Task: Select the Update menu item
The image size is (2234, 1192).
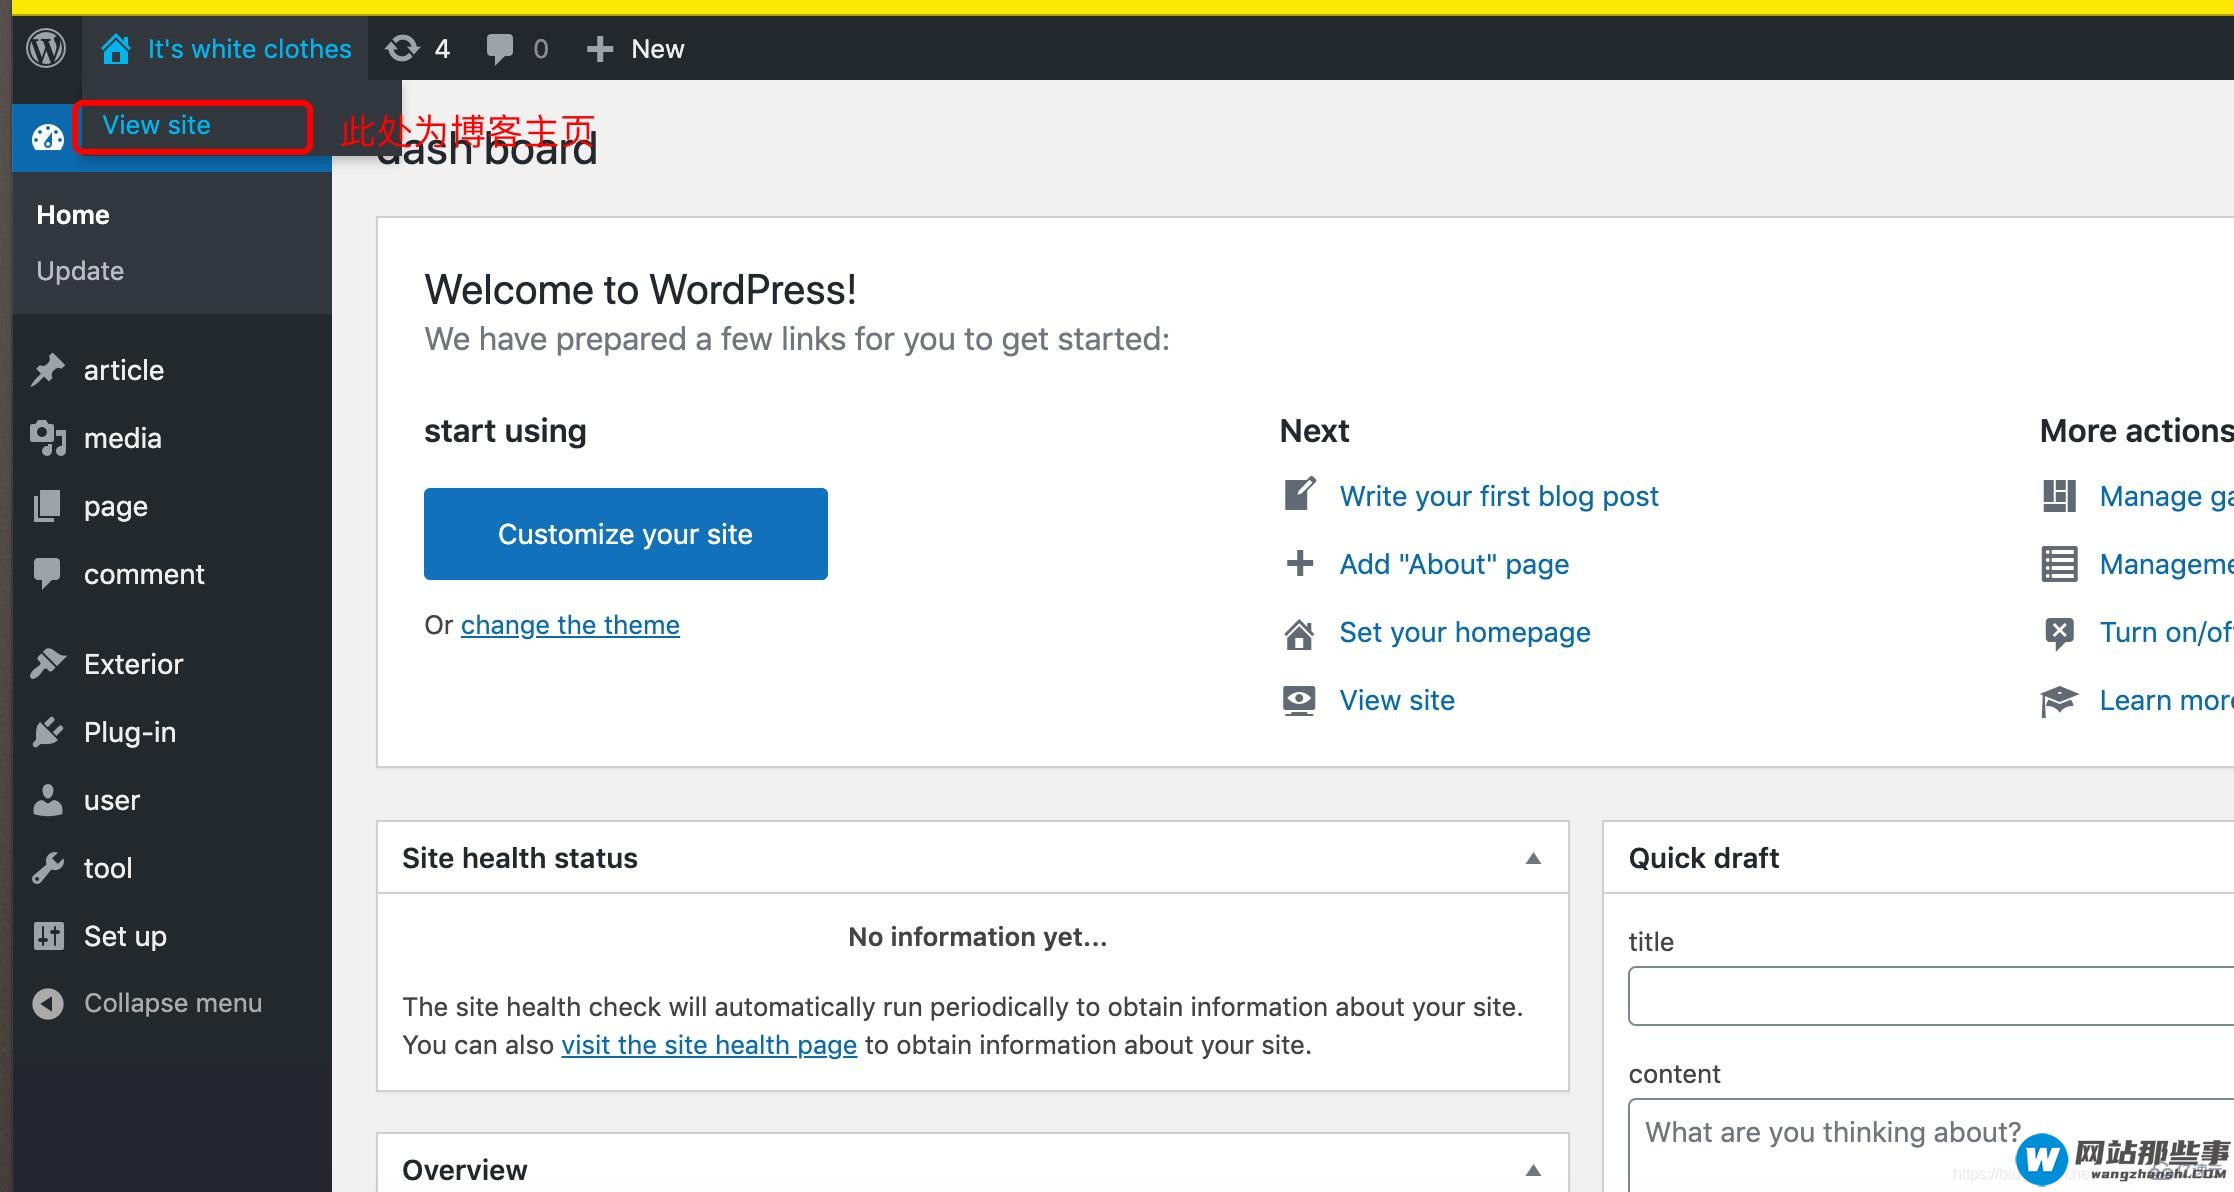Action: 78,270
